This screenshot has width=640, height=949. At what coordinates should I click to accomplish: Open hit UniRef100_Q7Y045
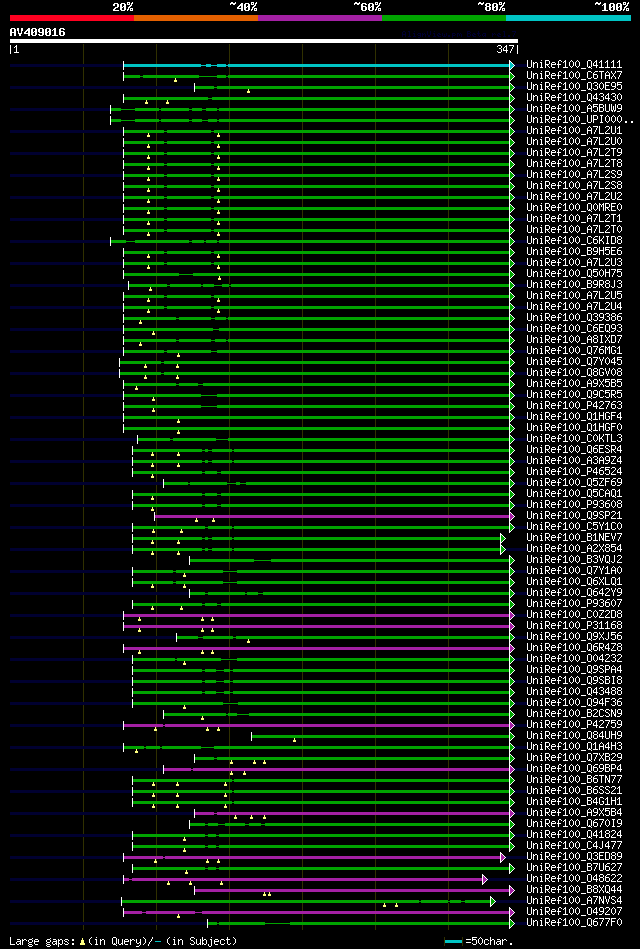574,362
